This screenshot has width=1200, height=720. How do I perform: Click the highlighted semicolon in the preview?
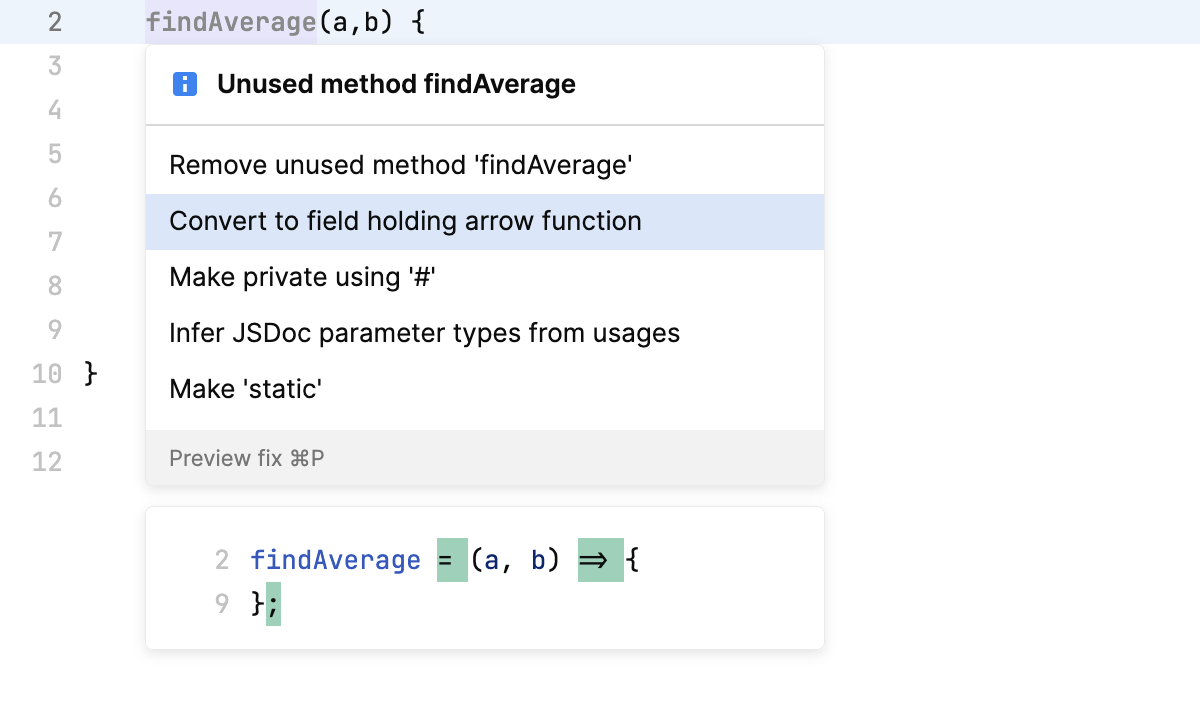pyautogui.click(x=272, y=604)
